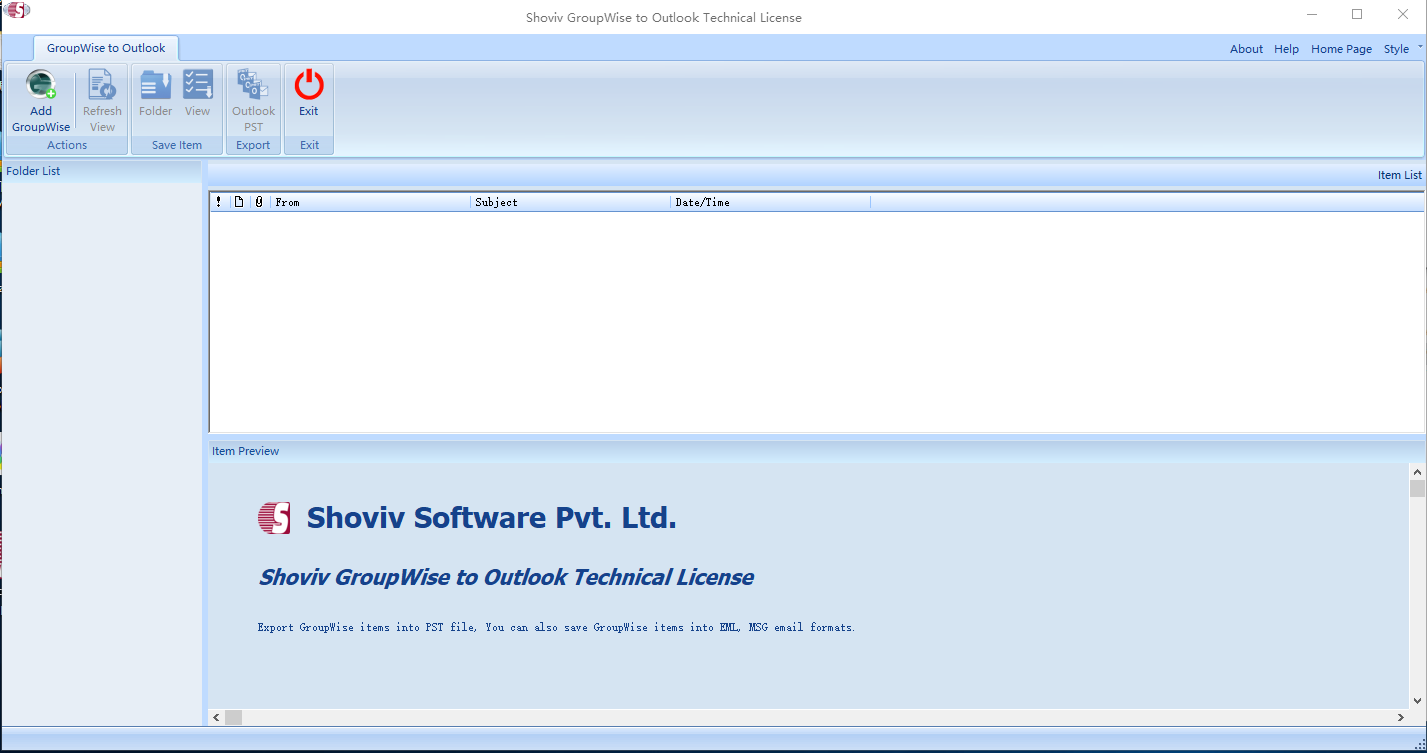
Task: Click the preview pane scroll-down arrow
Action: pyautogui.click(x=1417, y=700)
